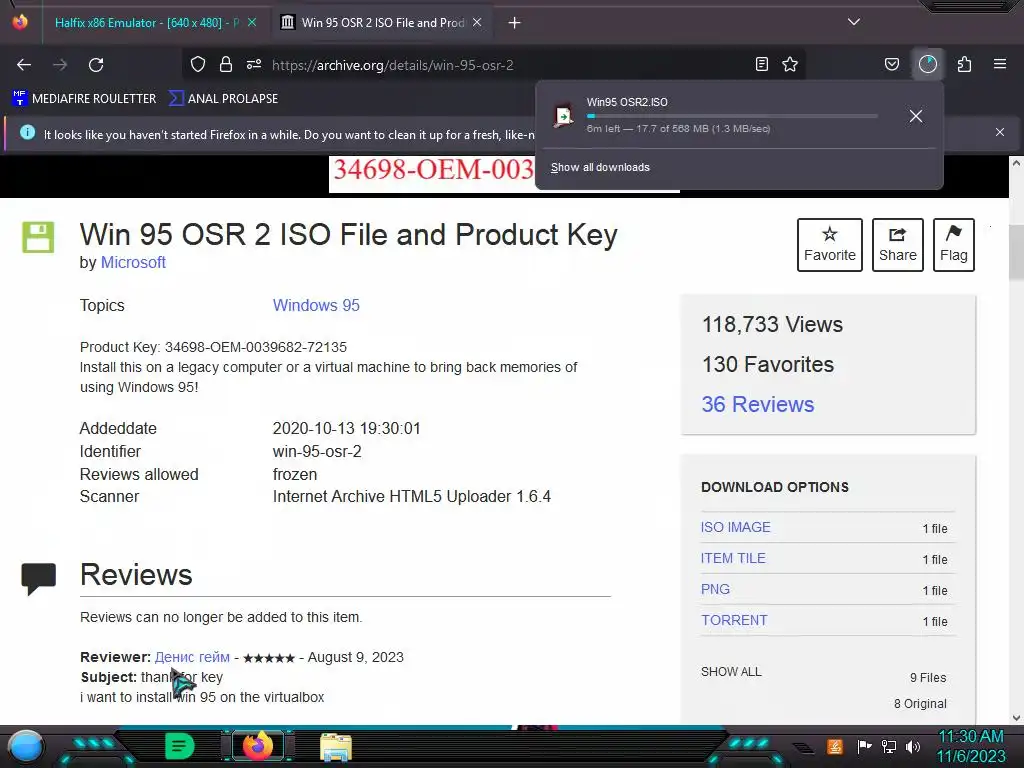This screenshot has height=768, width=1024.
Task: Dismiss the Firefox refresh notification bar
Action: click(1000, 132)
